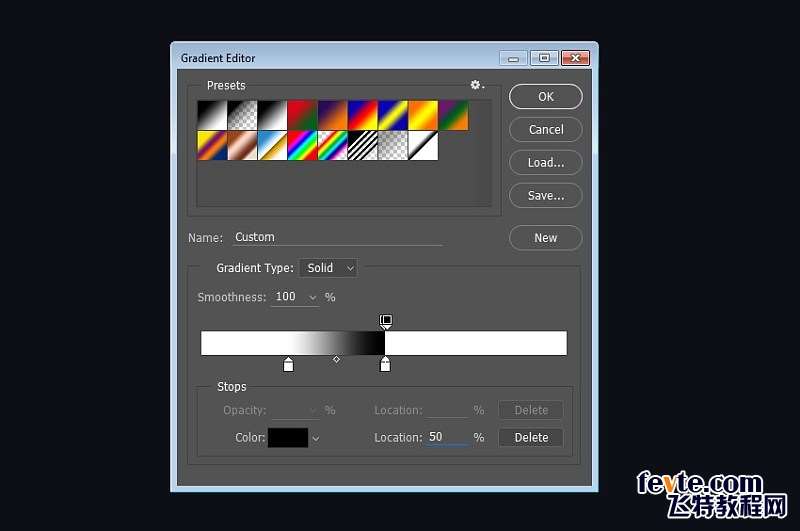
Task: Select the black-to-transparent checkerboard preset in top row
Action: [x=242, y=115]
